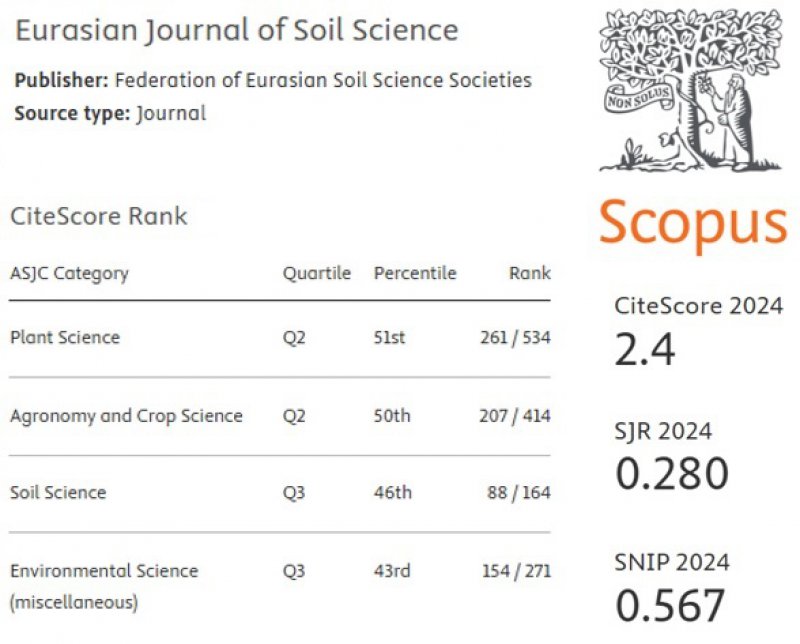The width and height of the screenshot is (800, 644).
Task: Select the Soil Science category row
Action: (280, 493)
